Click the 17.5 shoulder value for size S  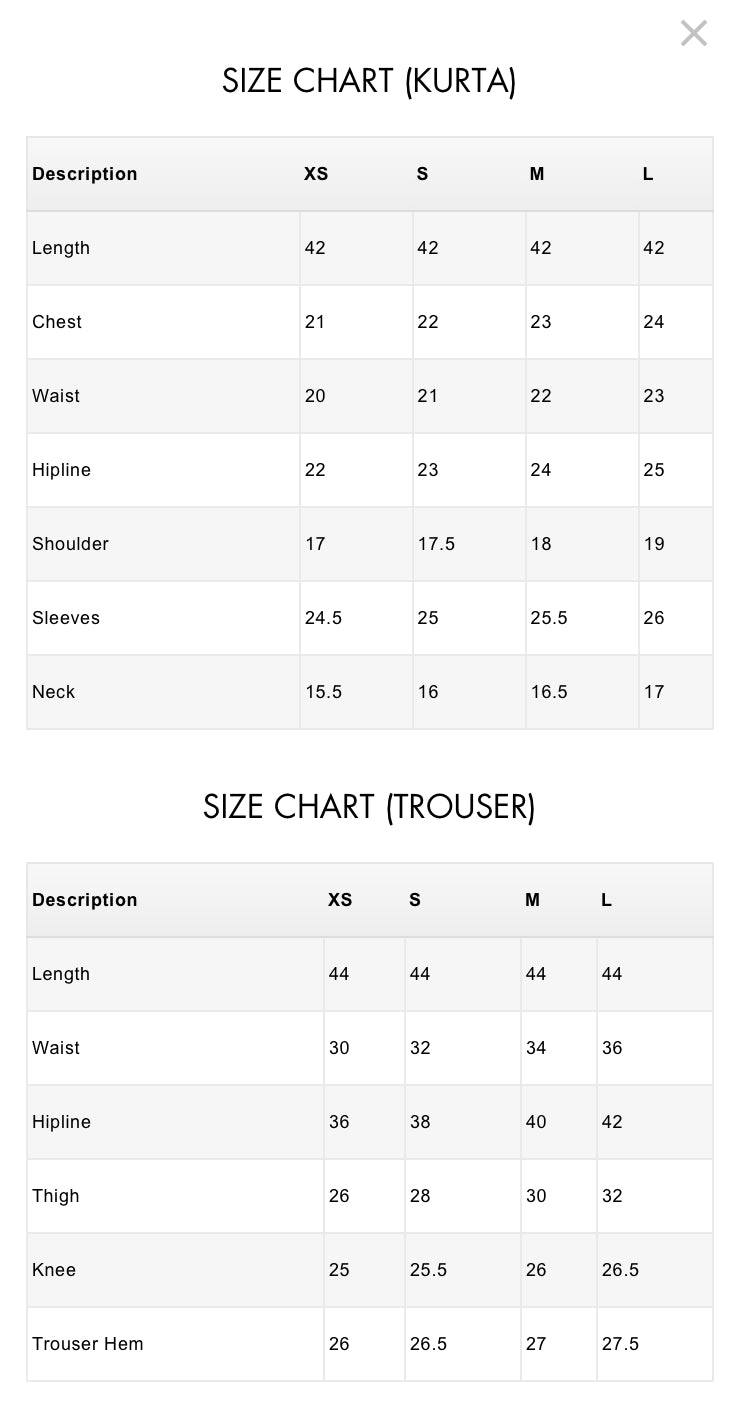pos(437,544)
